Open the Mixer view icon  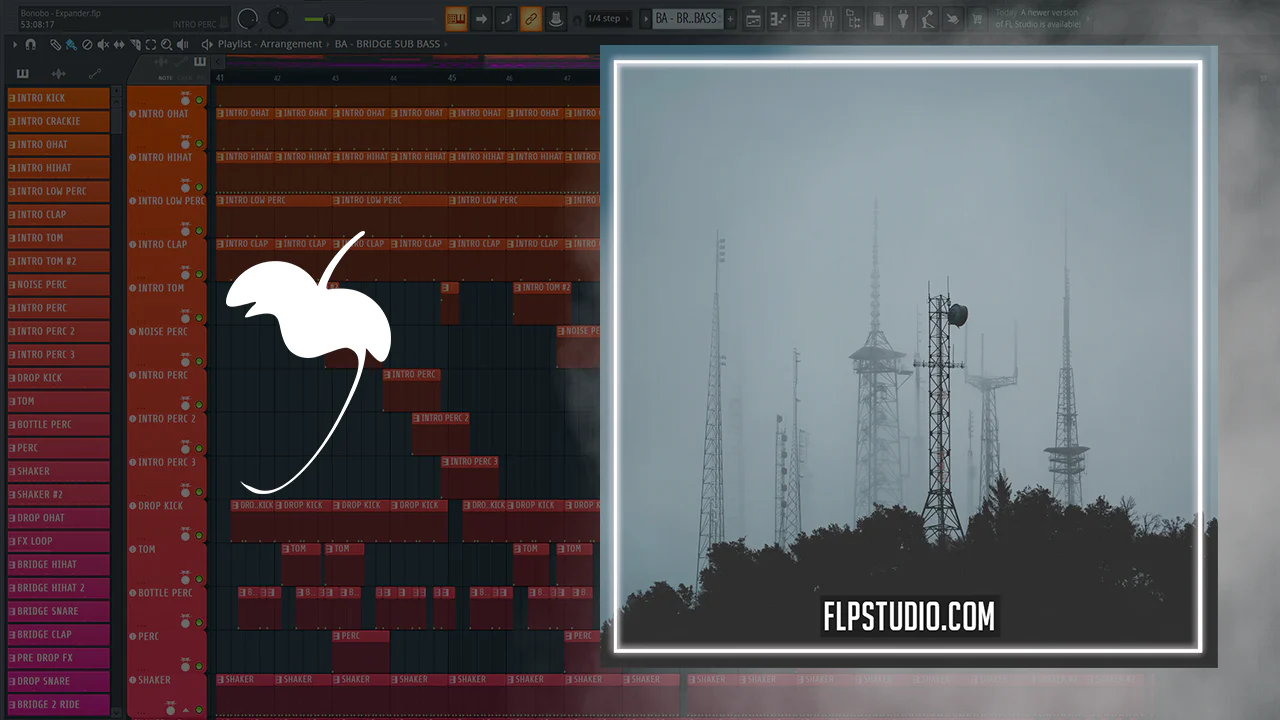coord(828,18)
